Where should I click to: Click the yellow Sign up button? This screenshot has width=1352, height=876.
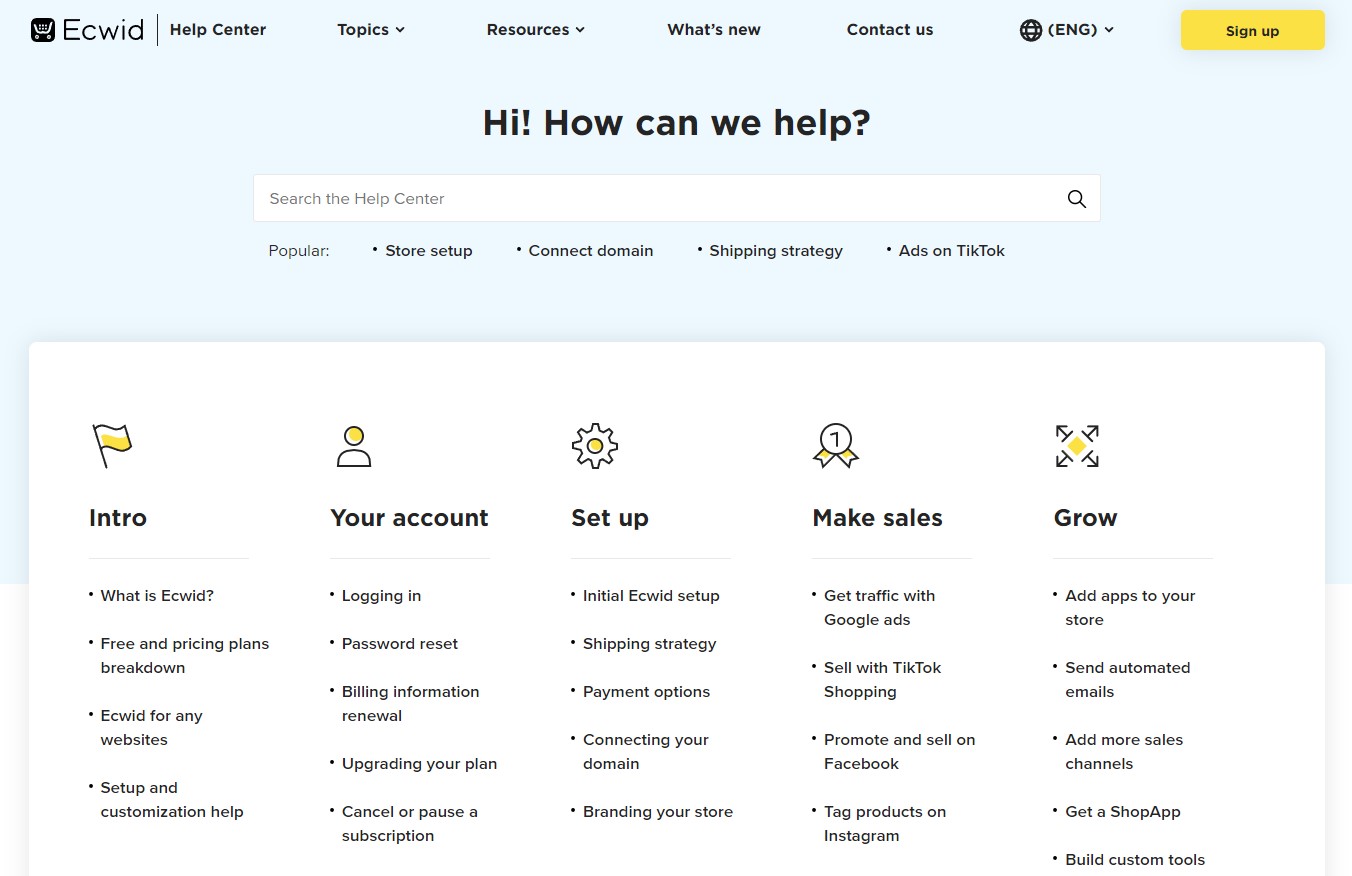[1252, 30]
